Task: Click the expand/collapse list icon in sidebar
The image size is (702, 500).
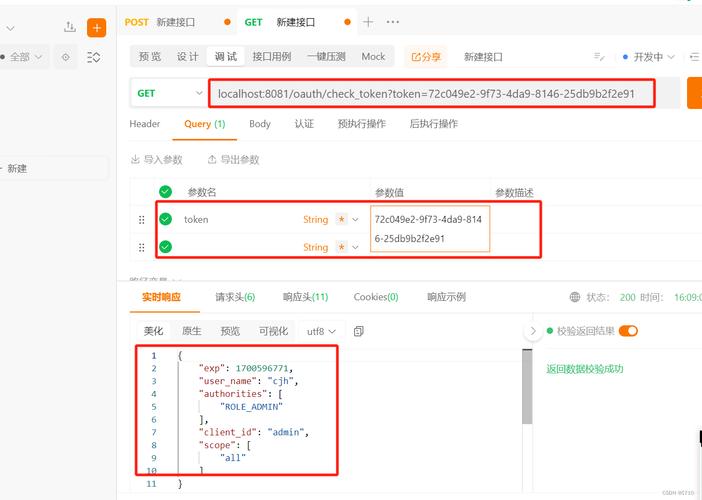Action: (94, 57)
